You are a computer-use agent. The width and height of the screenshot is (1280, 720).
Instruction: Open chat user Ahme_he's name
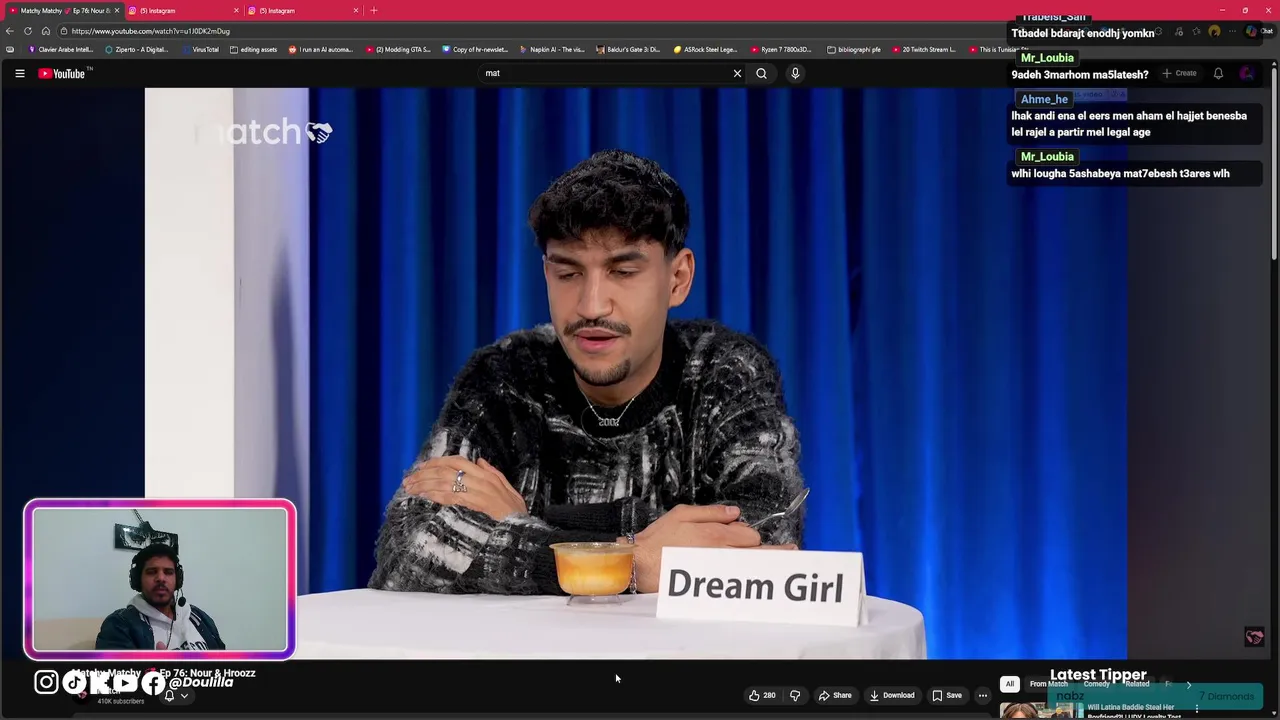1044,99
